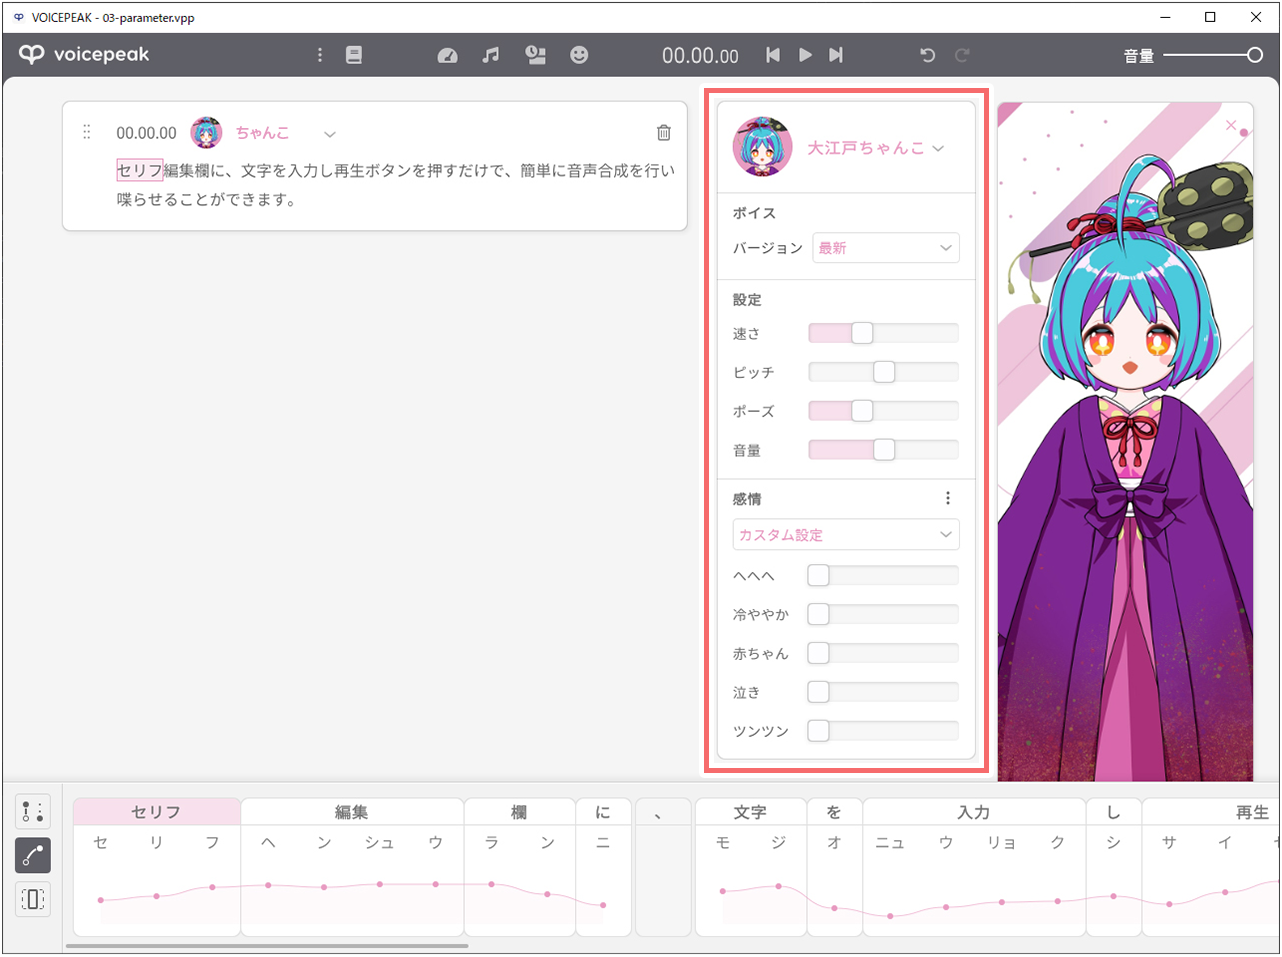Select the し segment in the timeline
Image resolution: width=1282 pixels, height=957 pixels.
1113,812
